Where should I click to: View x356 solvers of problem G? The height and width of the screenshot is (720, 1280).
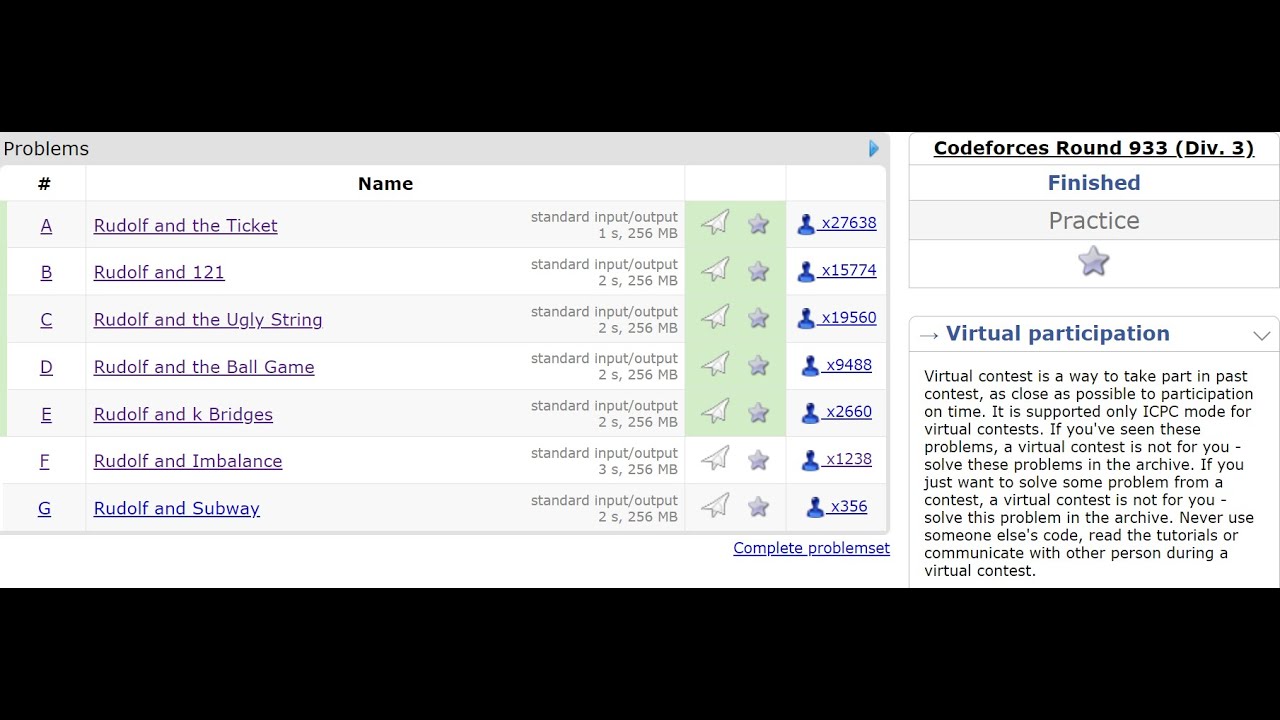[x=837, y=506]
